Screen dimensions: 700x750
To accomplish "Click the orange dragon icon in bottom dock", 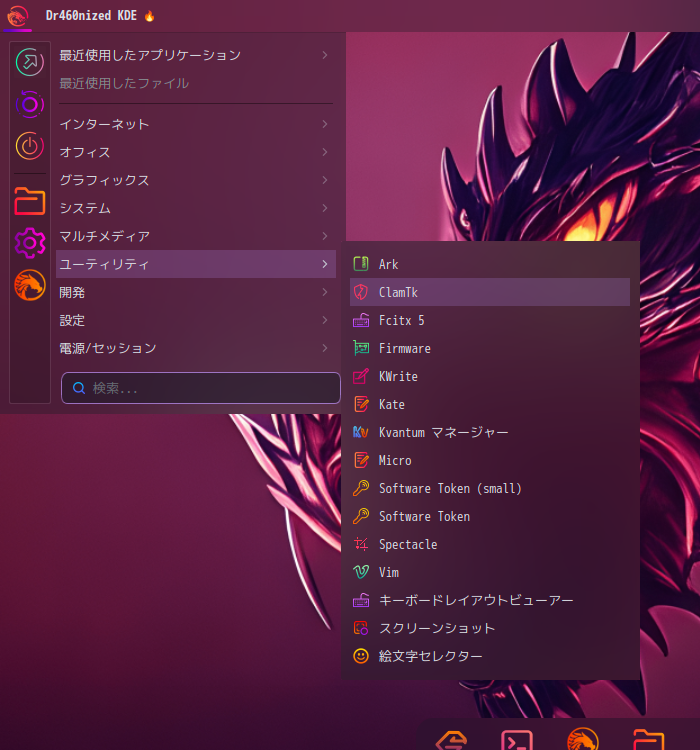I will point(582,739).
